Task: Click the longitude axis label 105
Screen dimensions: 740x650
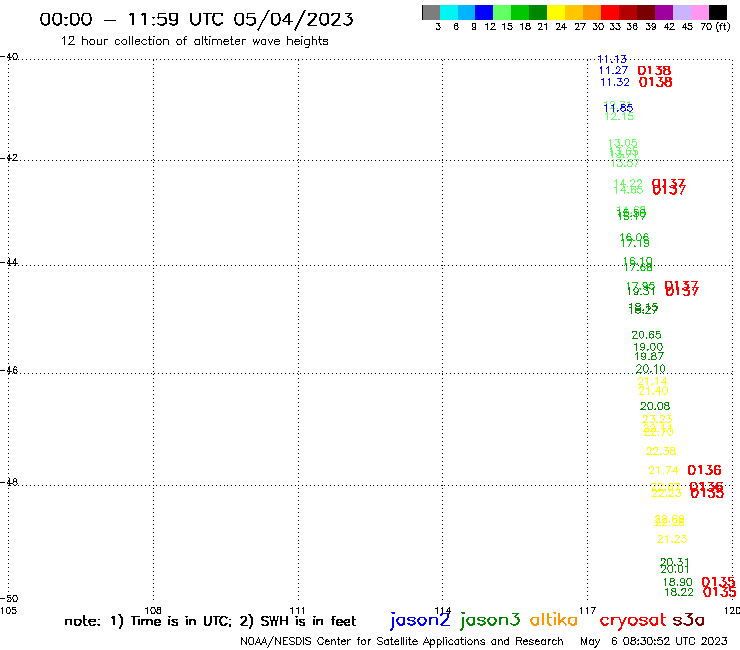Action: 8,610
